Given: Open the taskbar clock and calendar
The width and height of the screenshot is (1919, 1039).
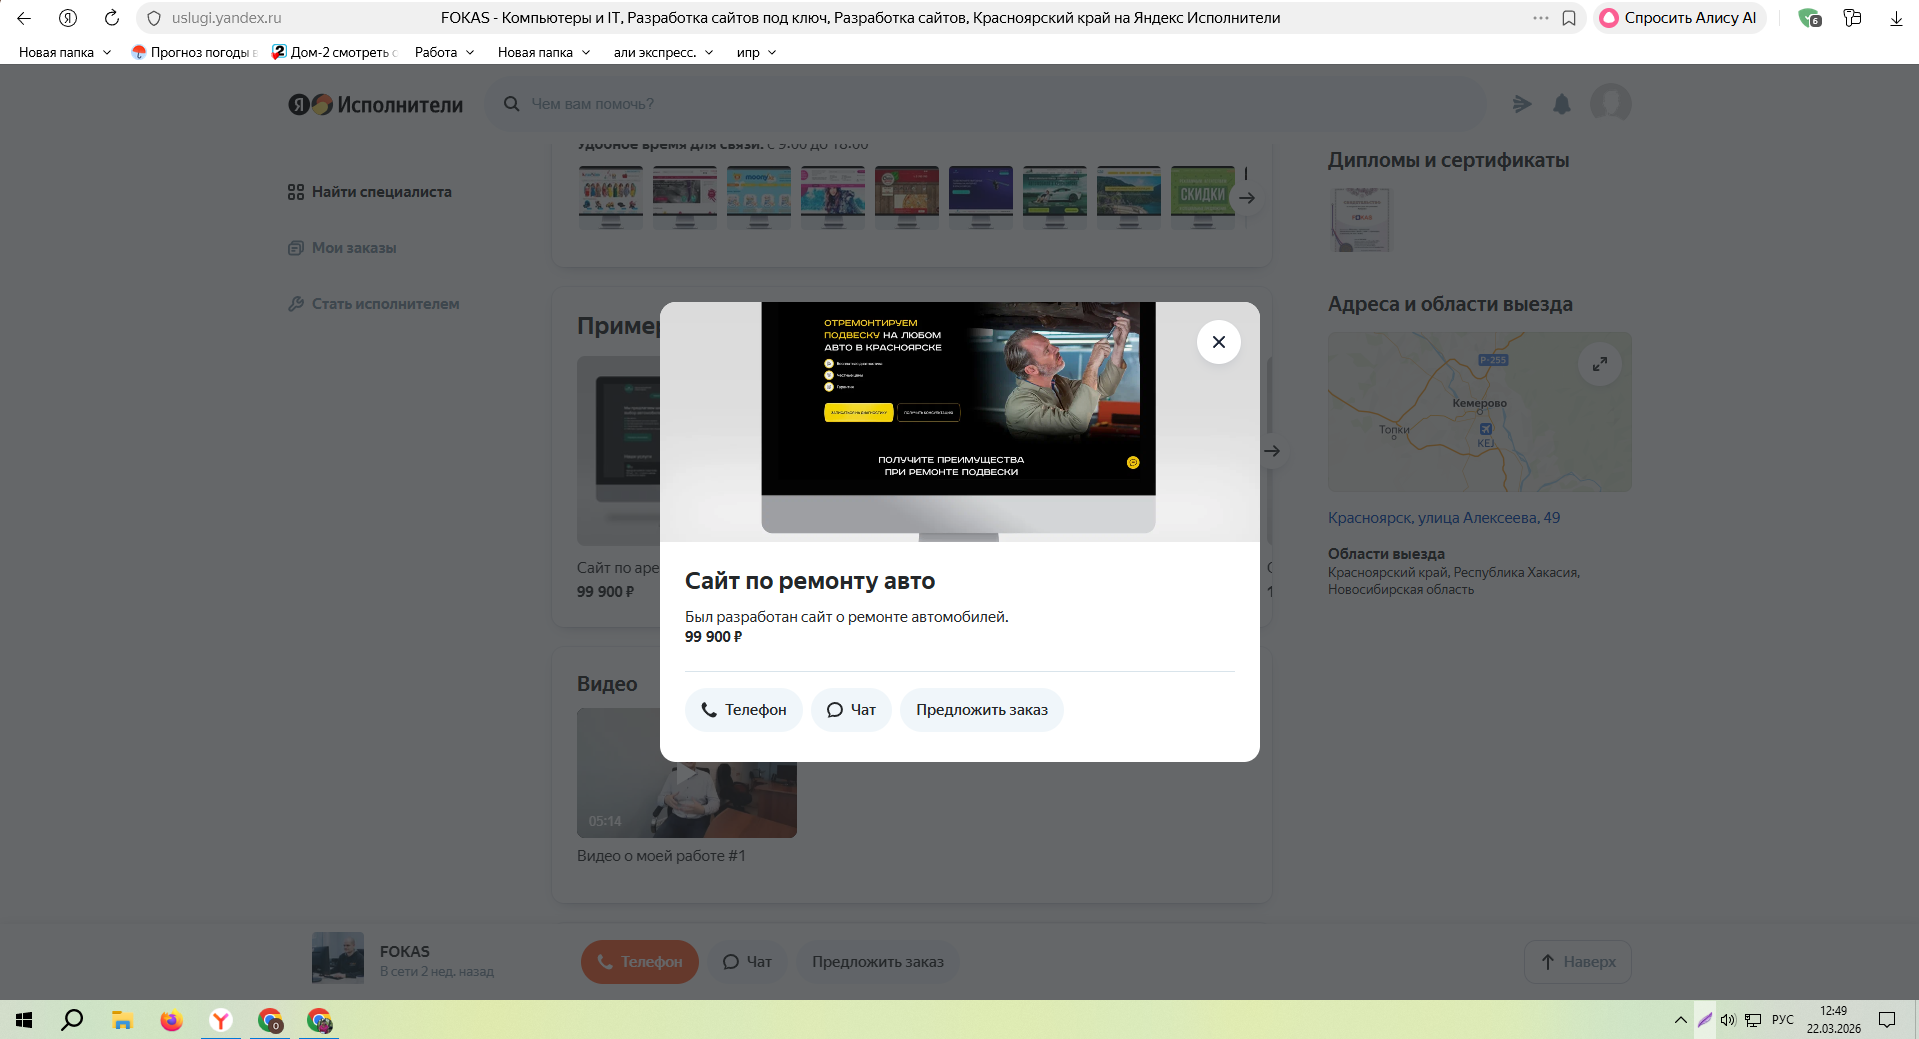Looking at the screenshot, I should pos(1833,1020).
